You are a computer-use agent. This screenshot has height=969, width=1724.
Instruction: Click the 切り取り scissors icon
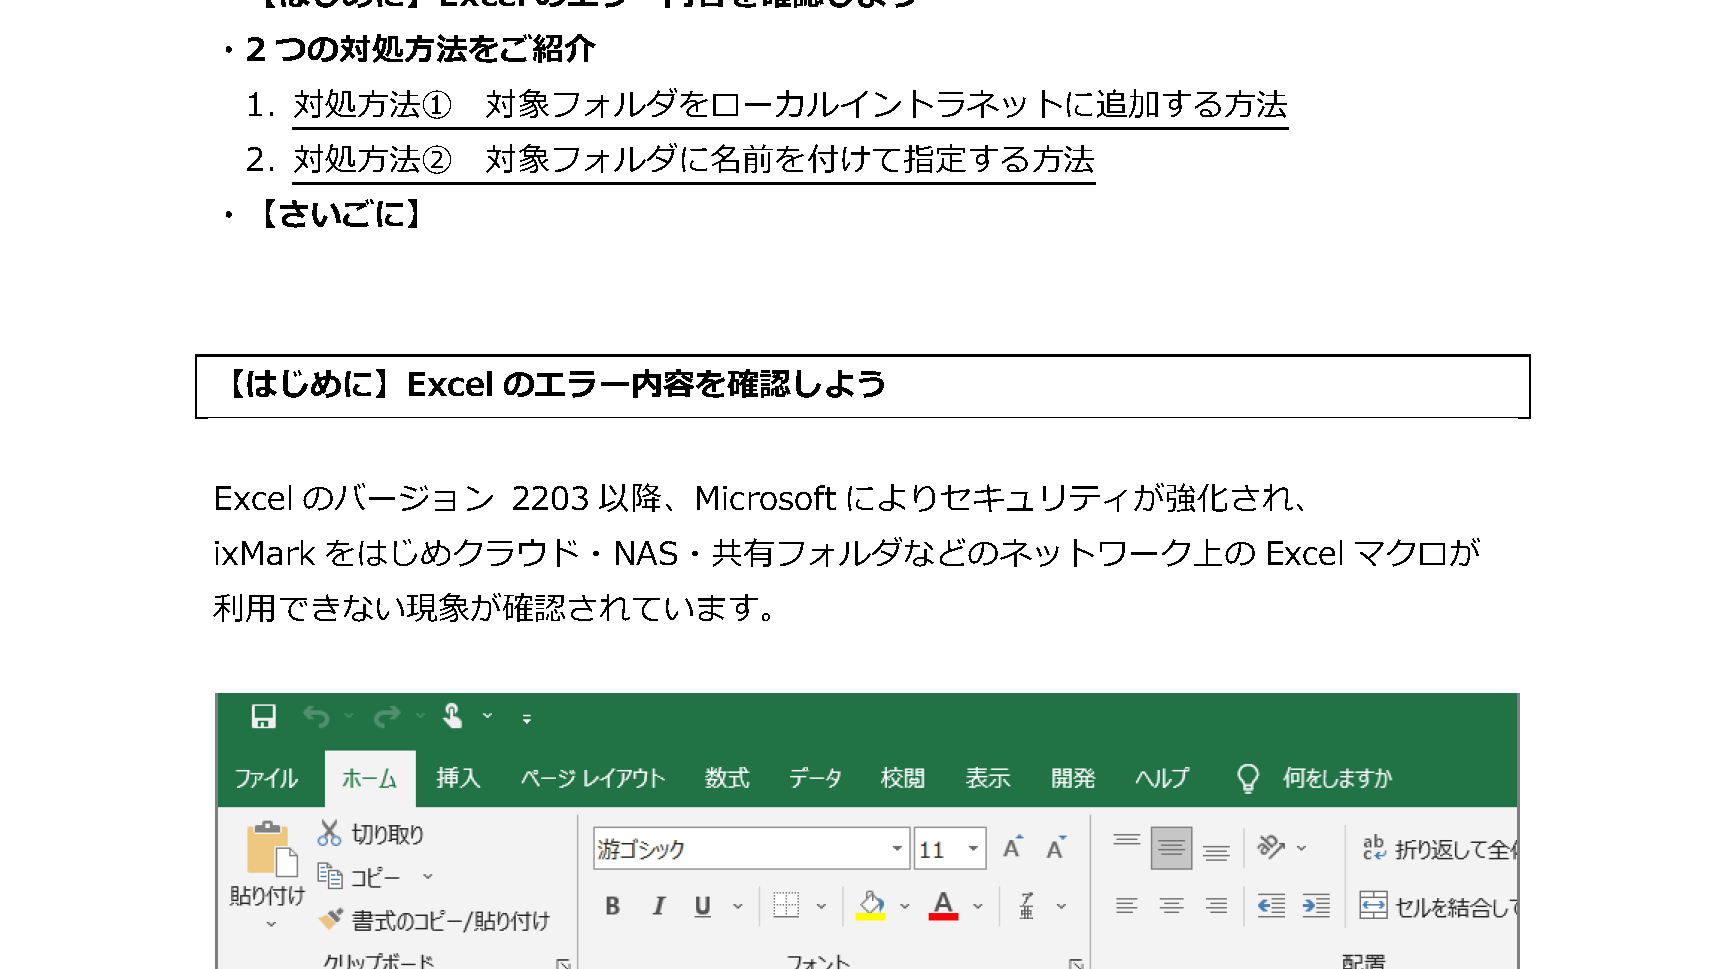click(x=329, y=833)
